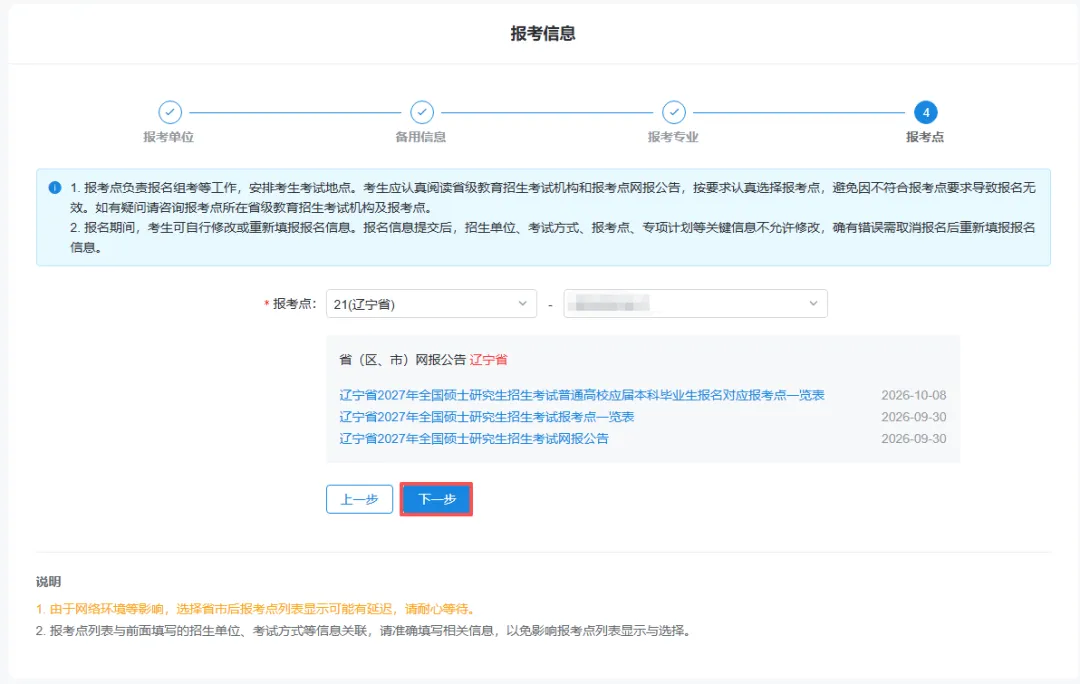This screenshot has width=1080, height=684.
Task: Click the 上一步 button
Action: pyautogui.click(x=360, y=499)
